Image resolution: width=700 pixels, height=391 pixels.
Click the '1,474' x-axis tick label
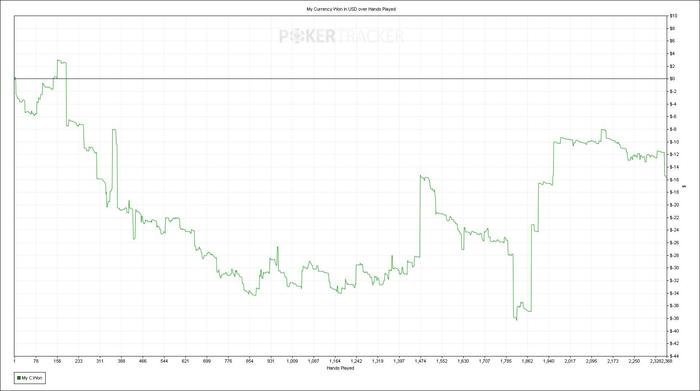tap(421, 361)
